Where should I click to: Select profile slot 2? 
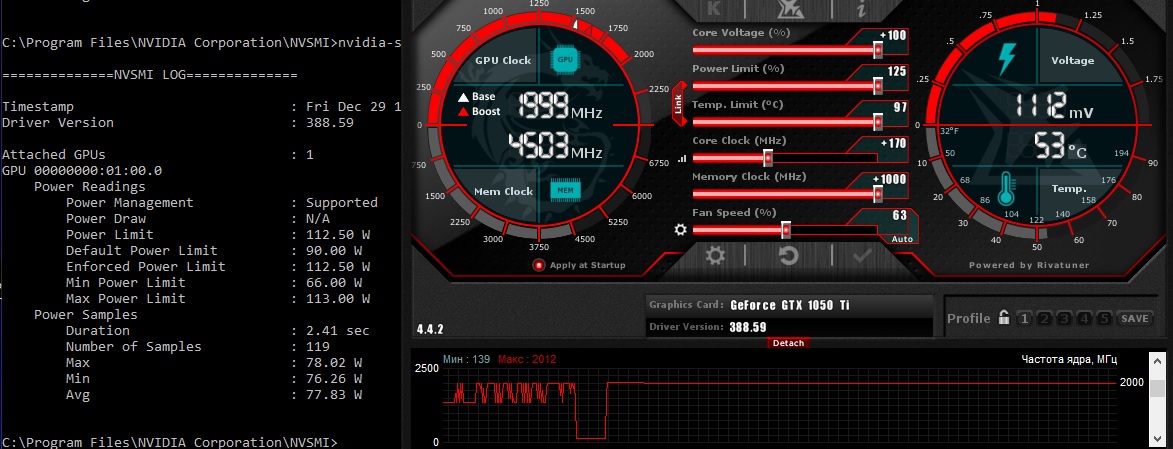pyautogui.click(x=1044, y=319)
